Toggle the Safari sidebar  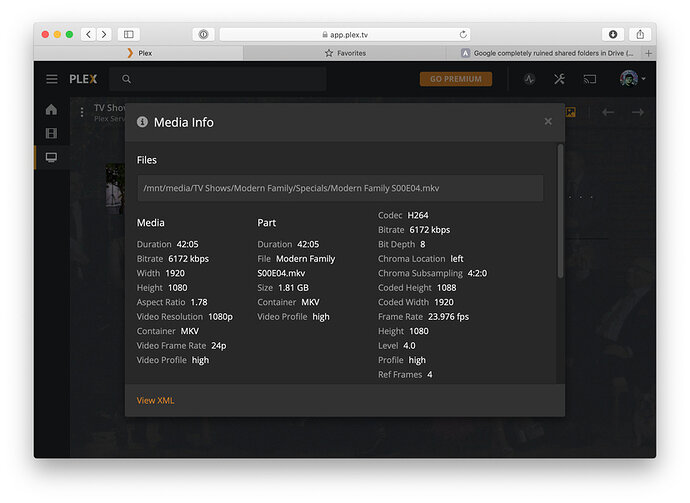pyautogui.click(x=128, y=34)
